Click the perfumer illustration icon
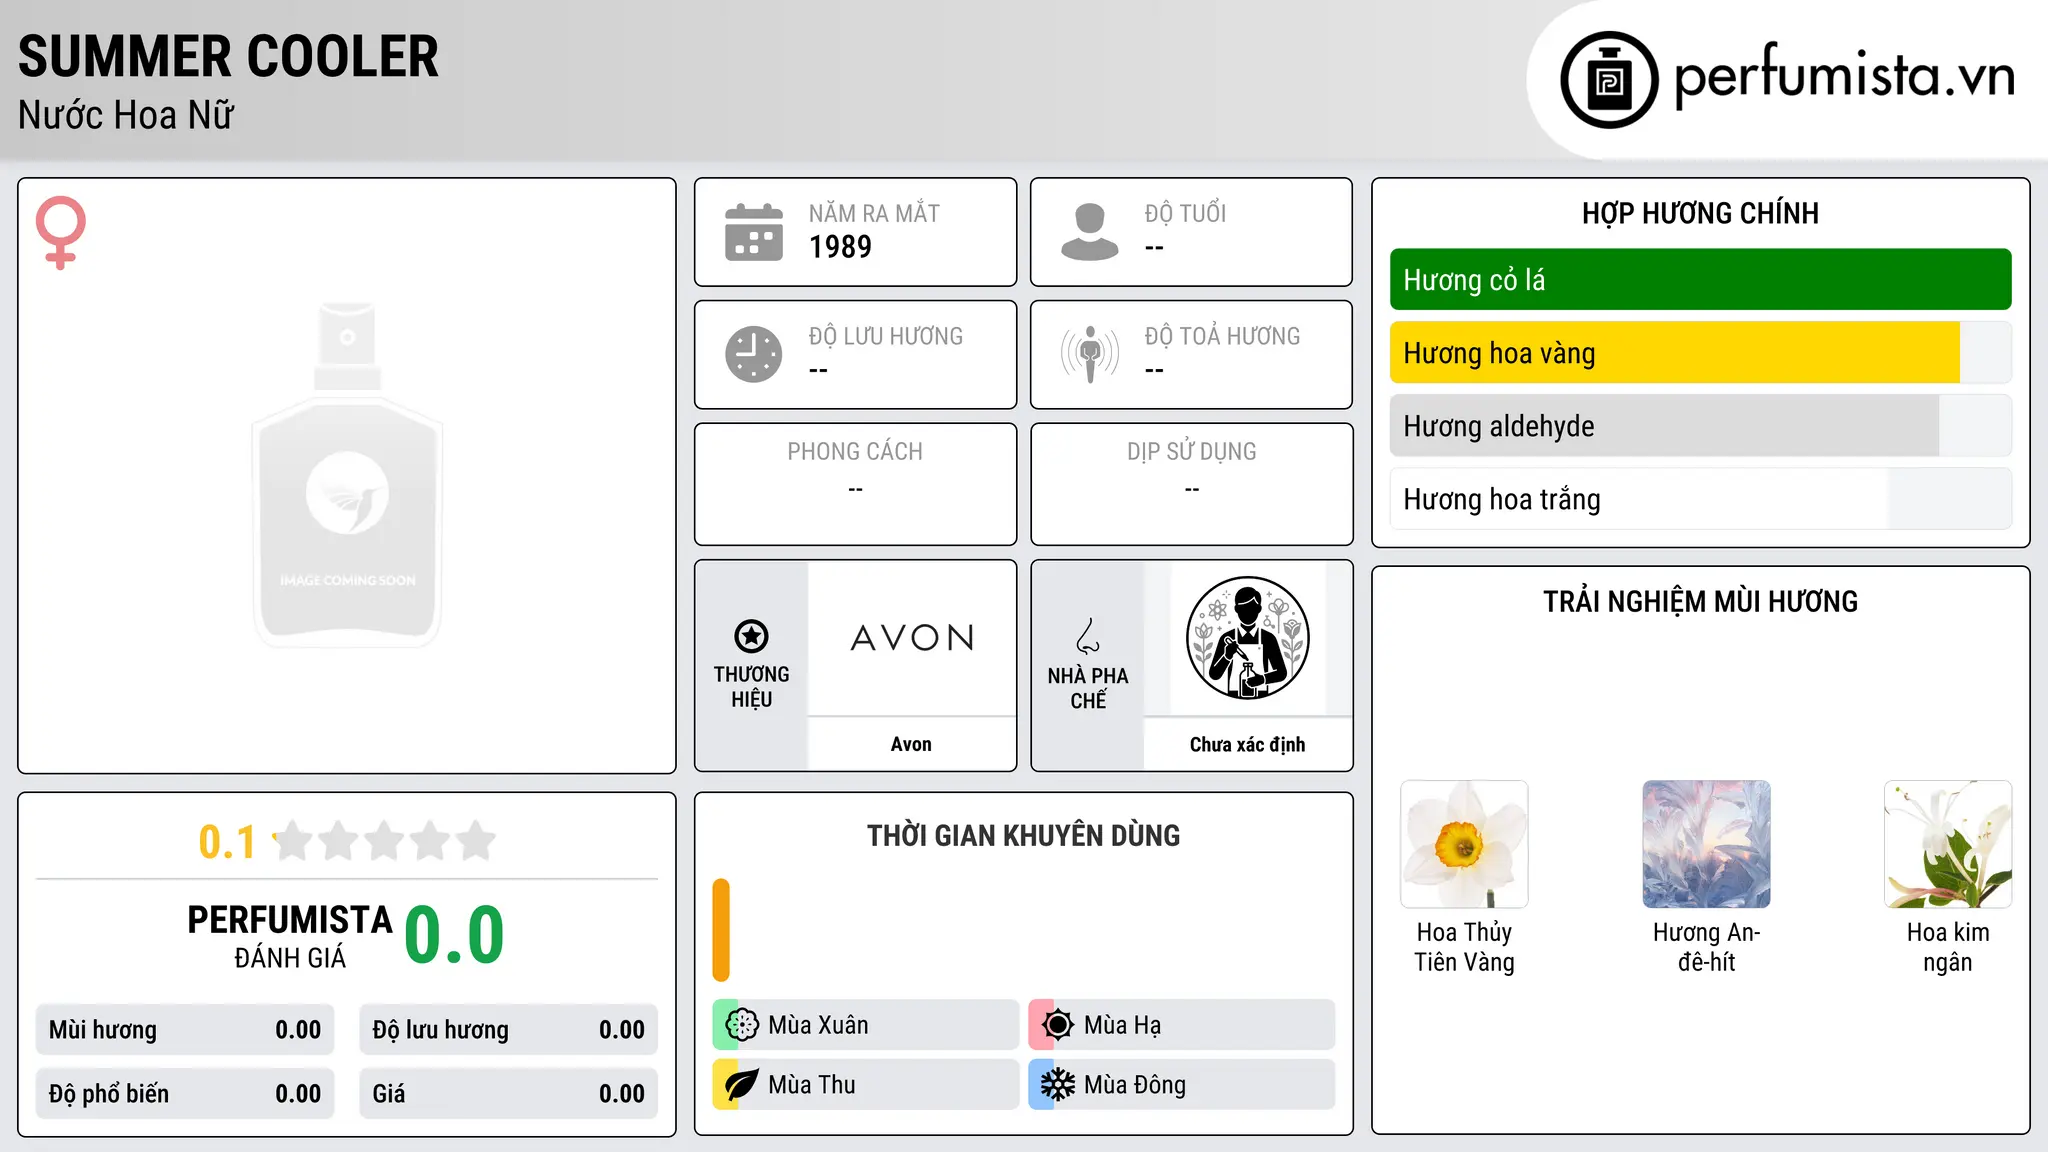2048x1152 pixels. coord(1247,638)
